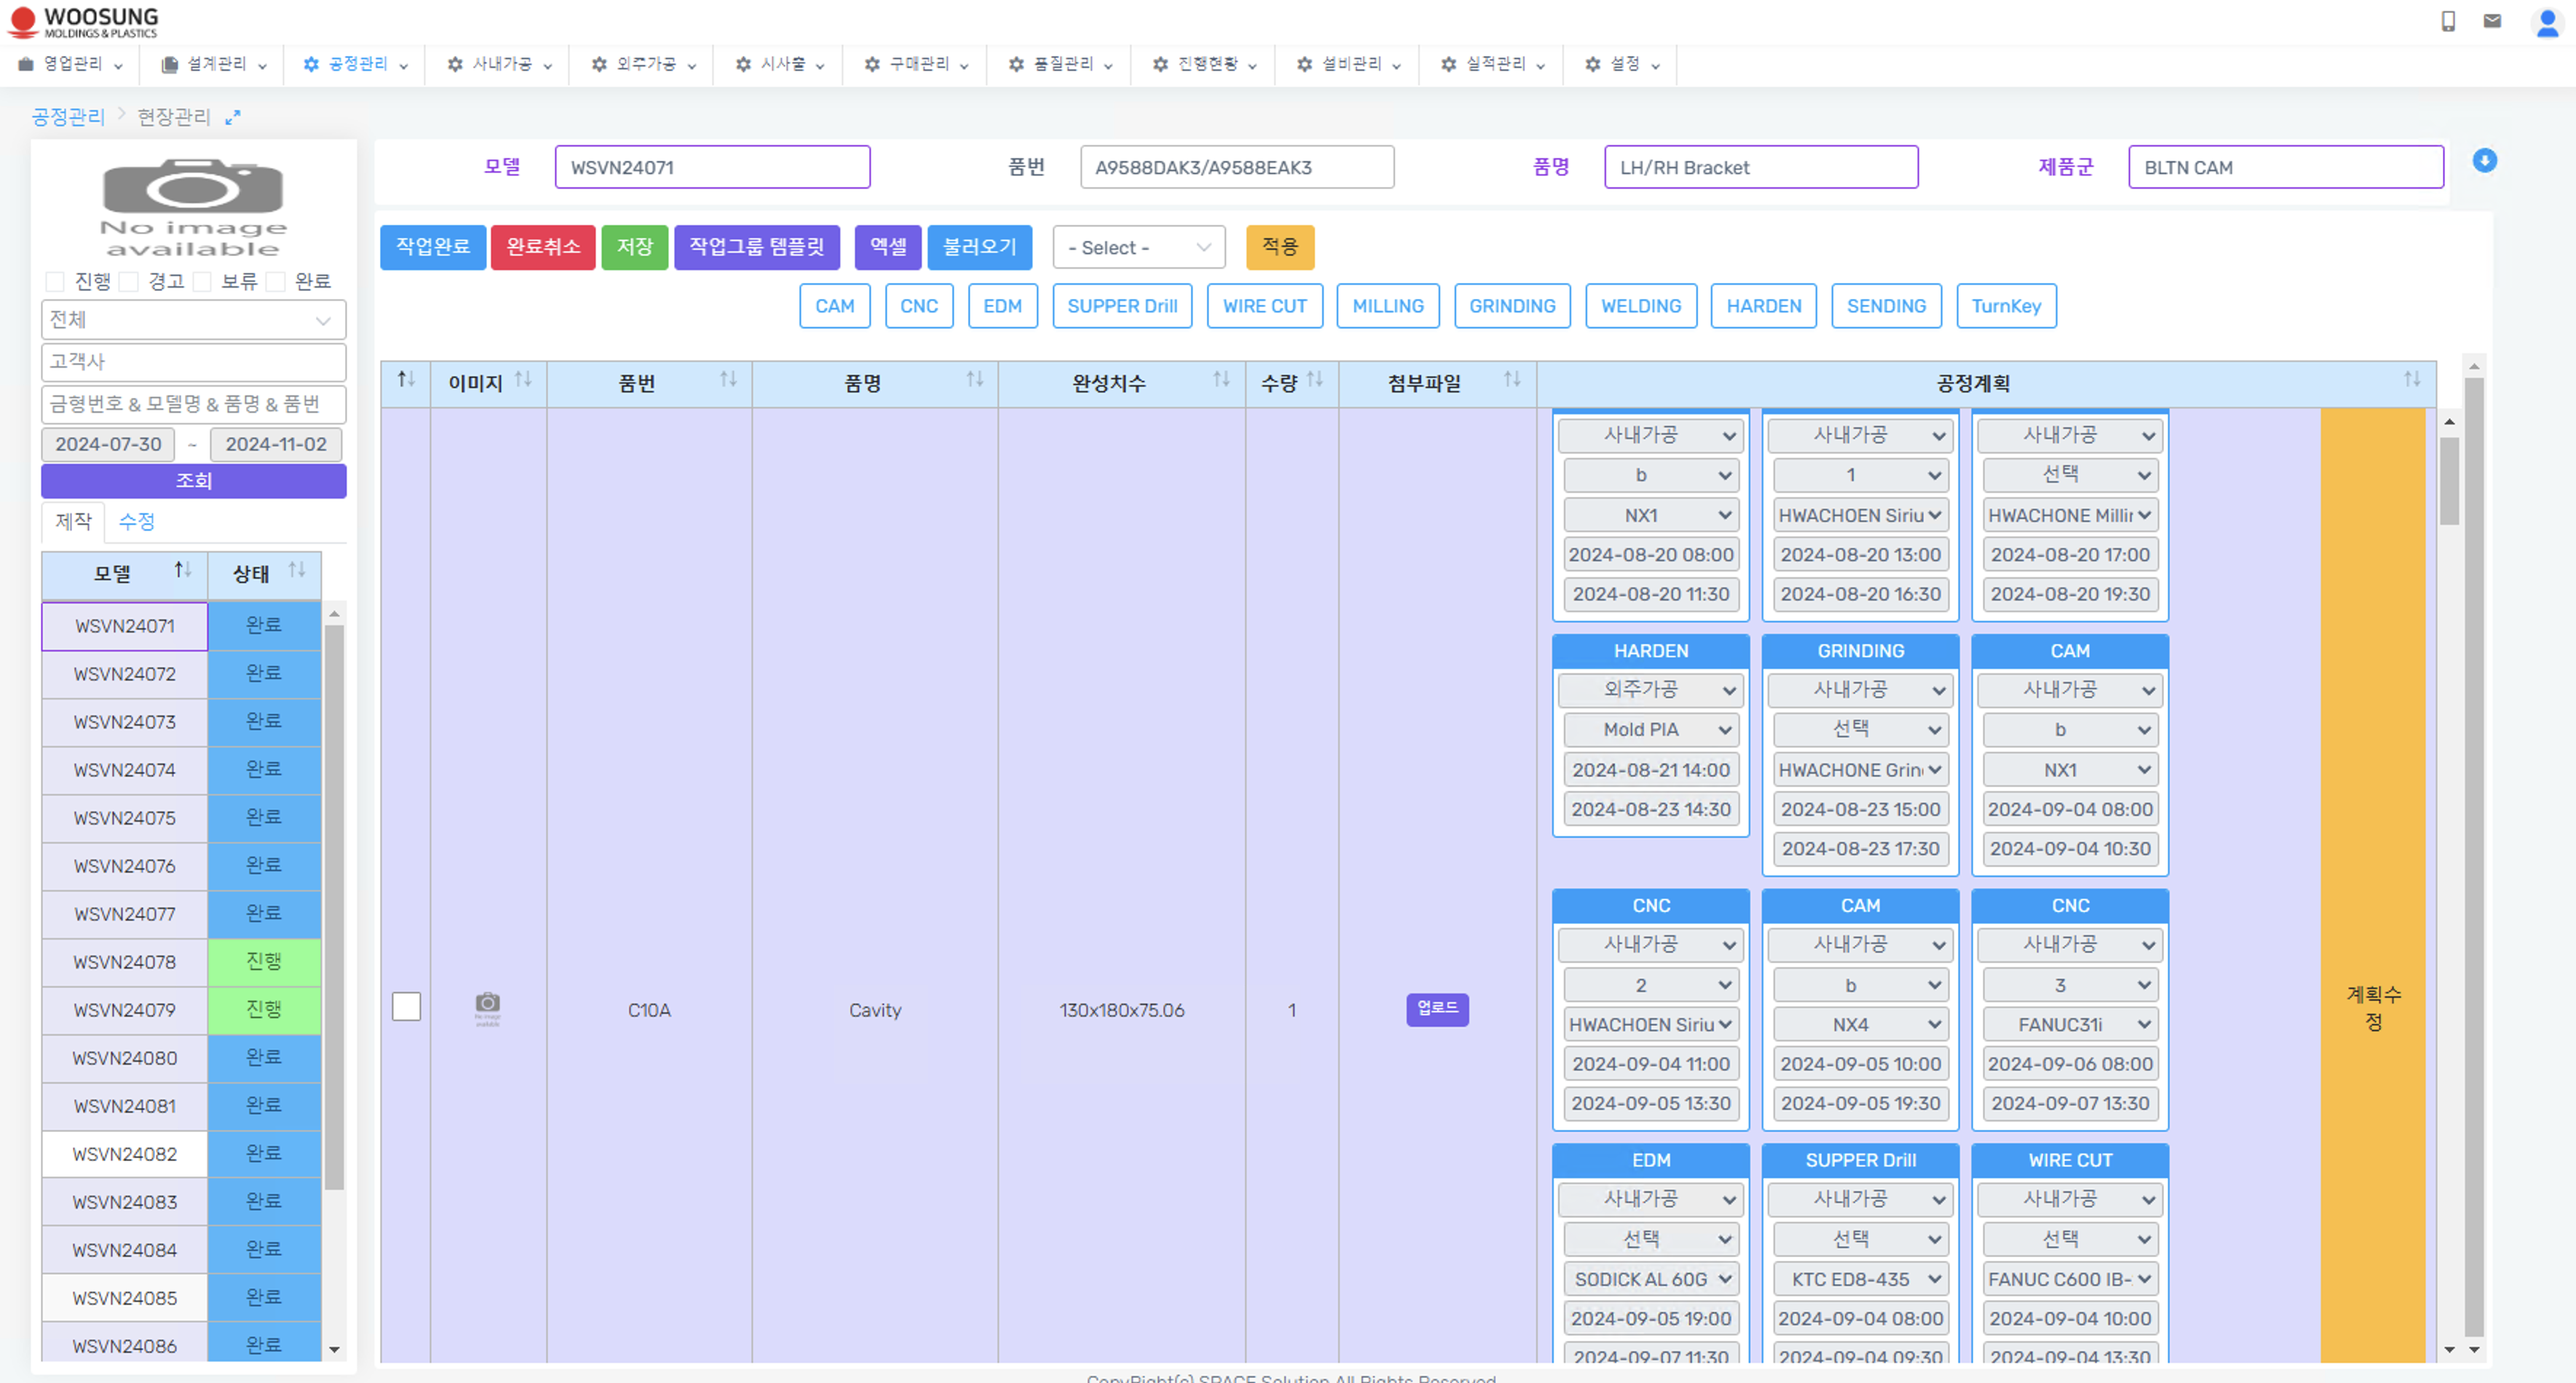
Task: Open the Mold PIA vendor dropdown
Action: [x=1650, y=730]
